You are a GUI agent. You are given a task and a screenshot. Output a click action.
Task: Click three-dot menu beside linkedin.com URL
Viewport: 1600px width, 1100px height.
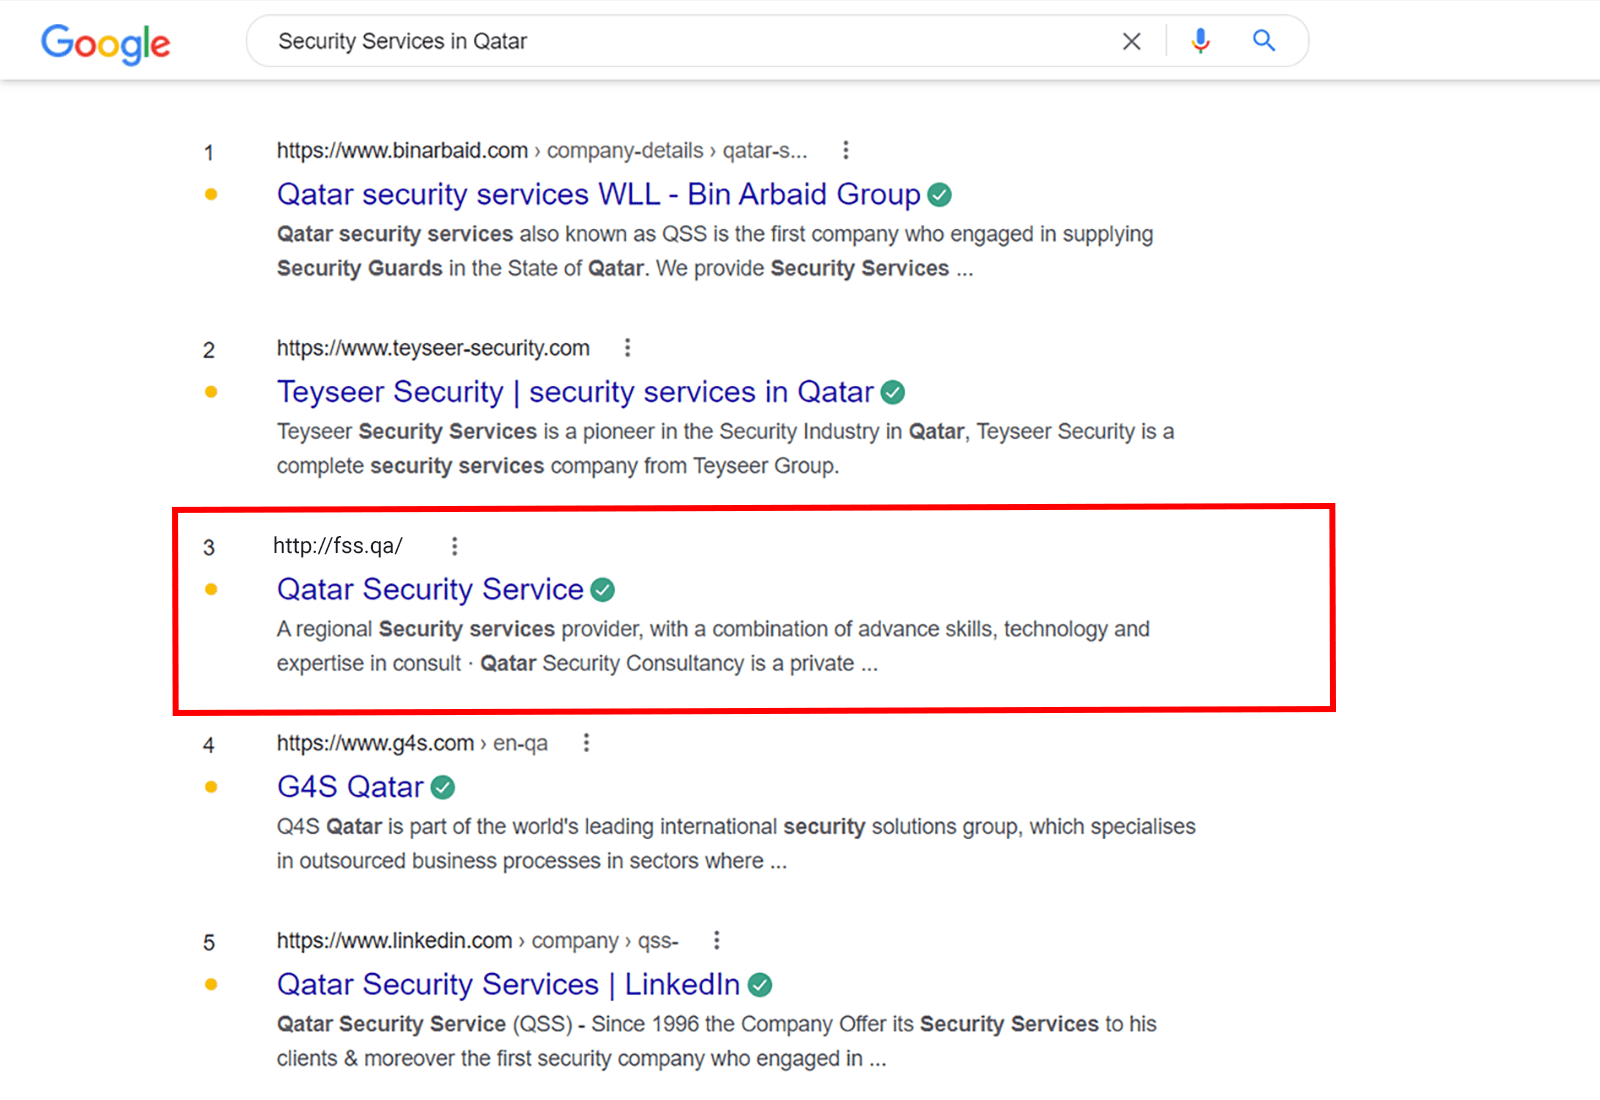(x=717, y=940)
